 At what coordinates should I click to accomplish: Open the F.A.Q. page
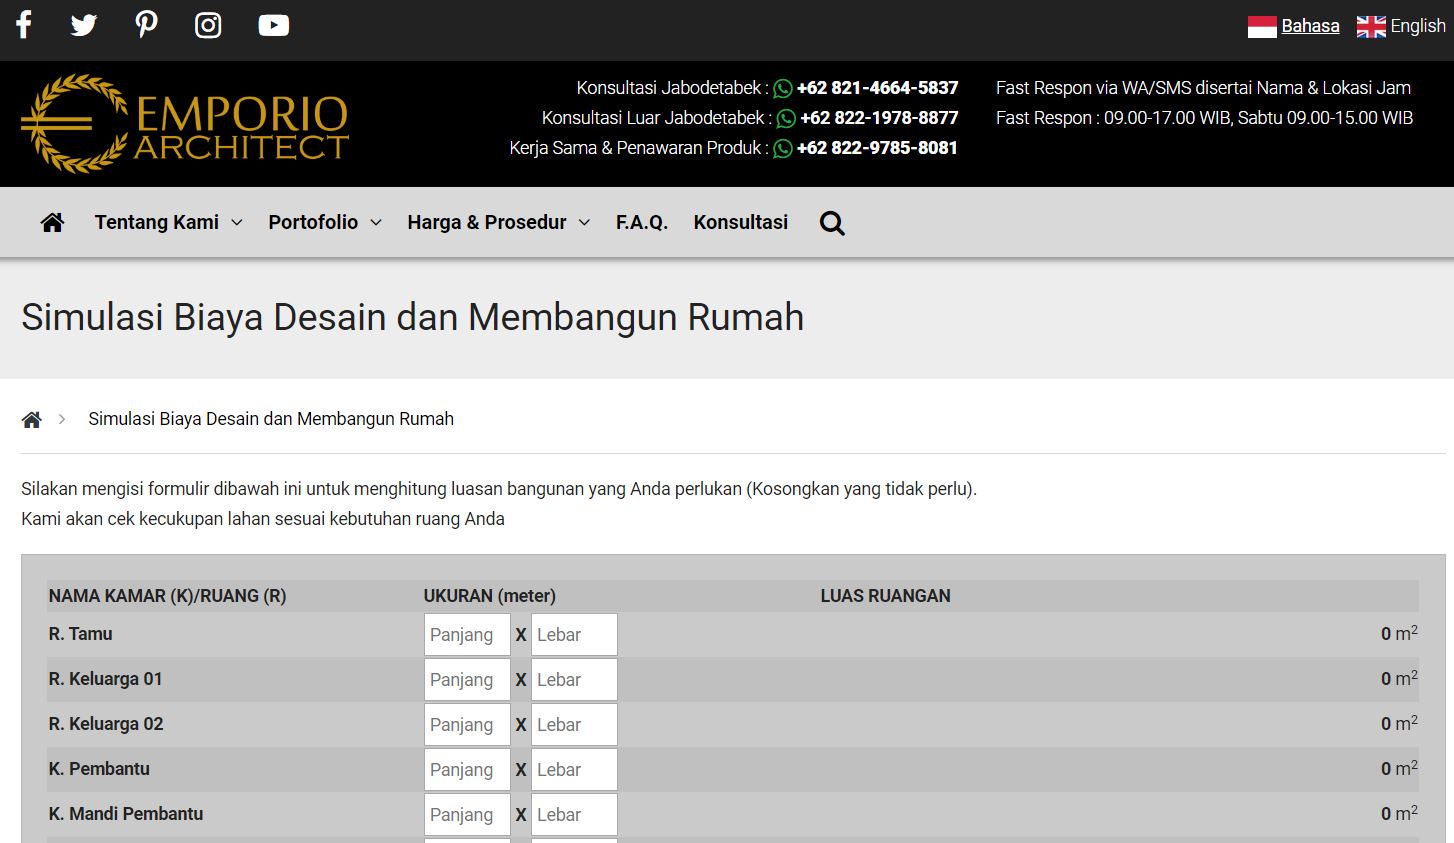click(x=642, y=222)
